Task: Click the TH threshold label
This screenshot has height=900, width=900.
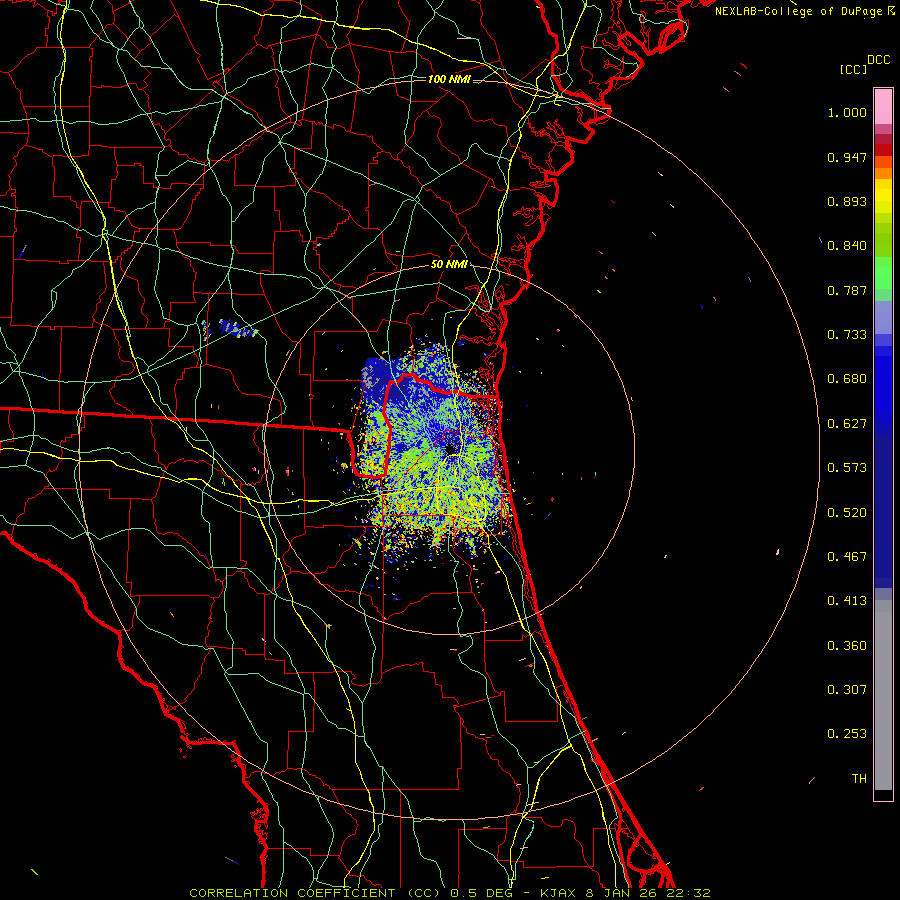Action: 859,779
